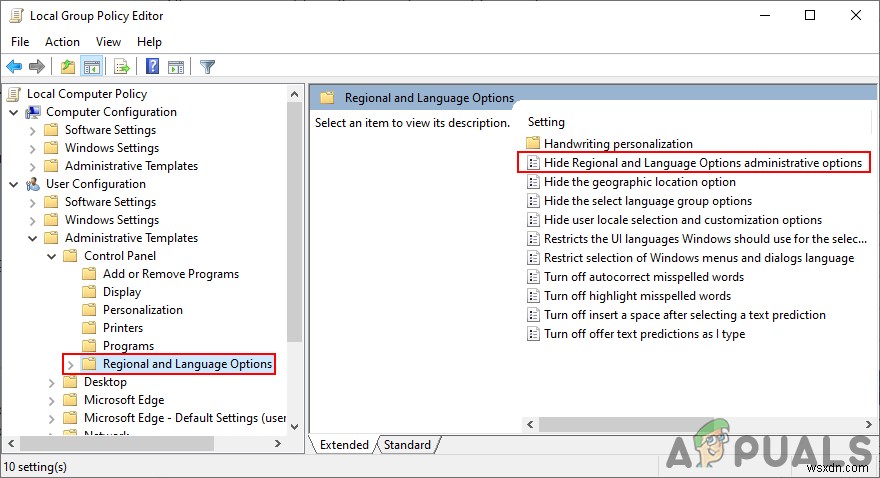Image resolution: width=880 pixels, height=478 pixels.
Task: Click folder icon next to Display
Action: click(x=89, y=292)
